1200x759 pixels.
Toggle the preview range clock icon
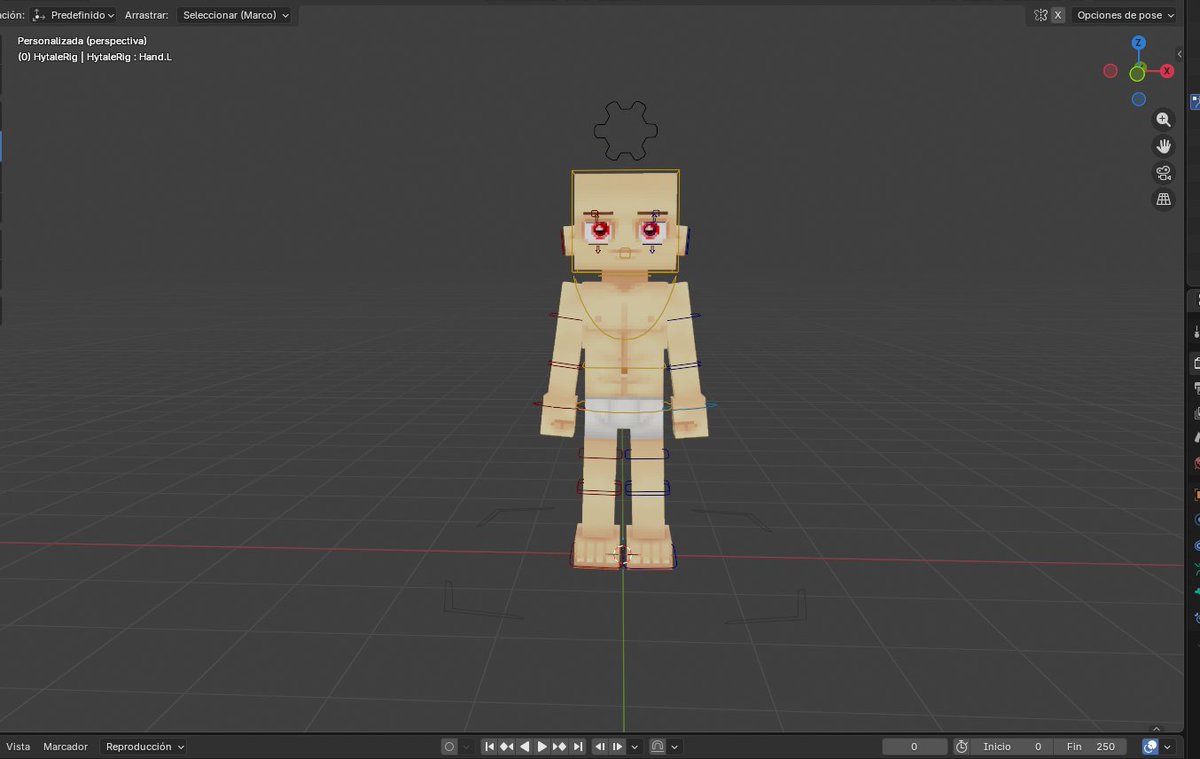tap(961, 746)
